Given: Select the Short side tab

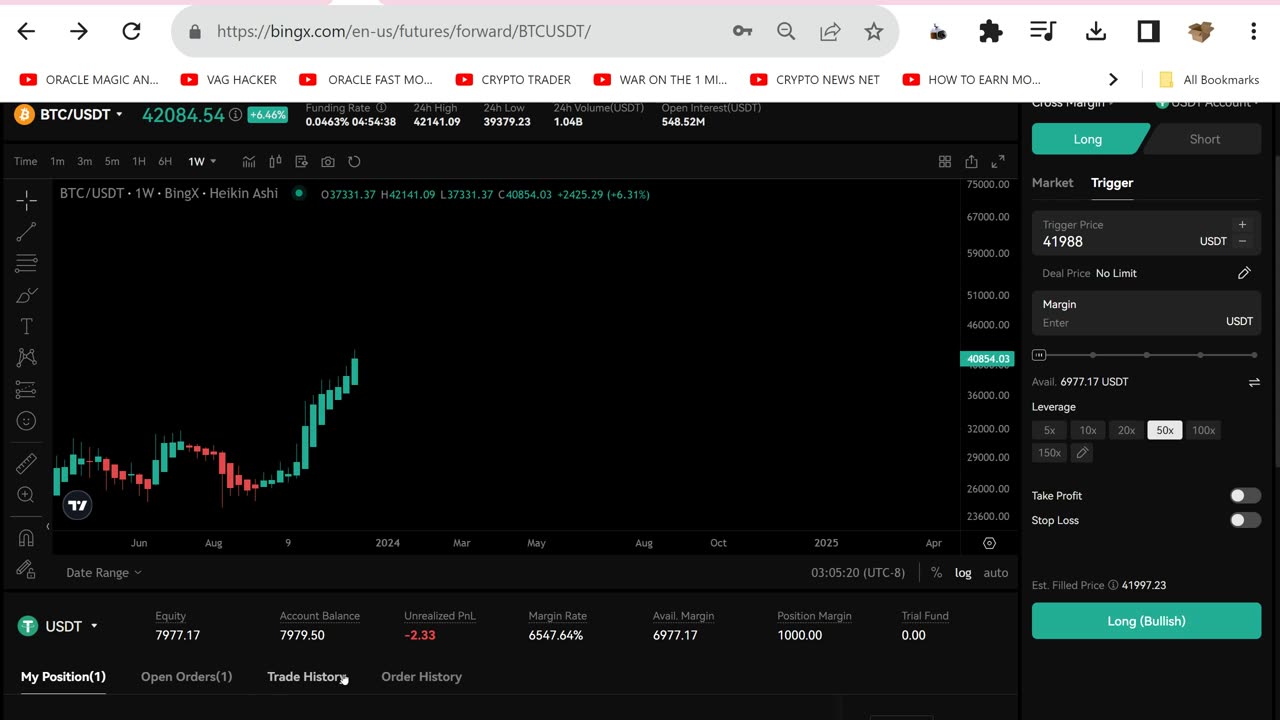Looking at the screenshot, I should [x=1204, y=139].
